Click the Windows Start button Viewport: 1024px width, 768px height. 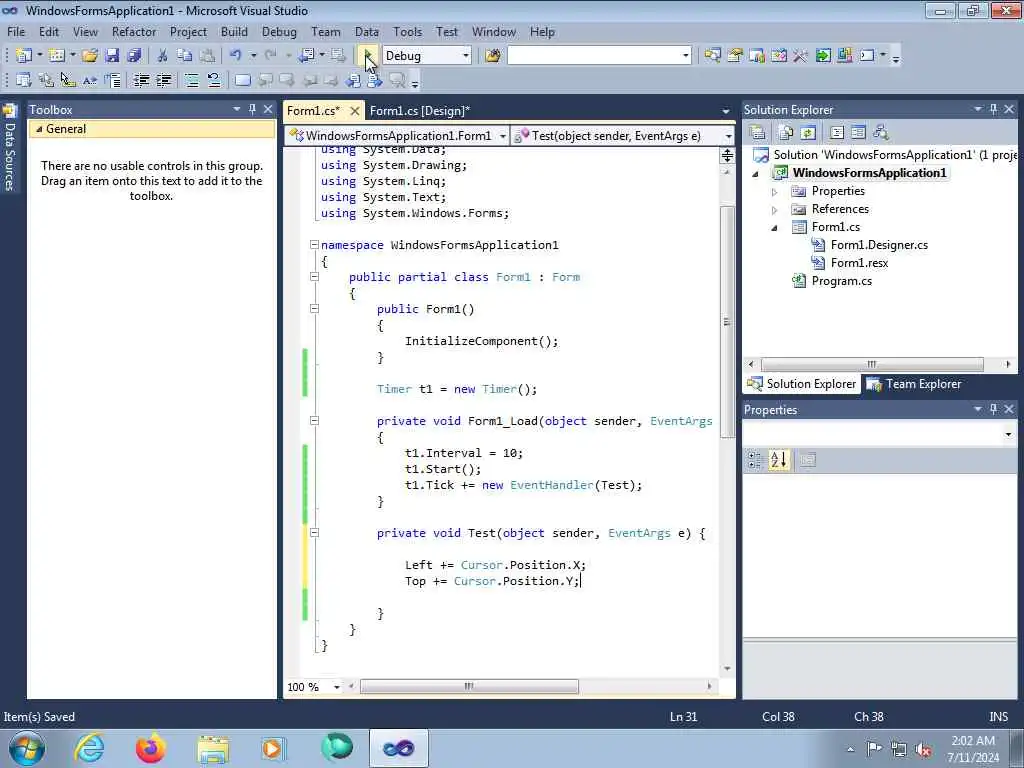(x=27, y=748)
